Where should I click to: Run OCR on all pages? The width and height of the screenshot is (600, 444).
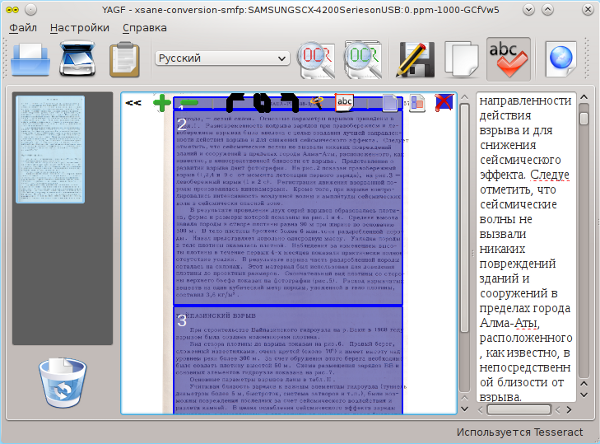[364, 61]
